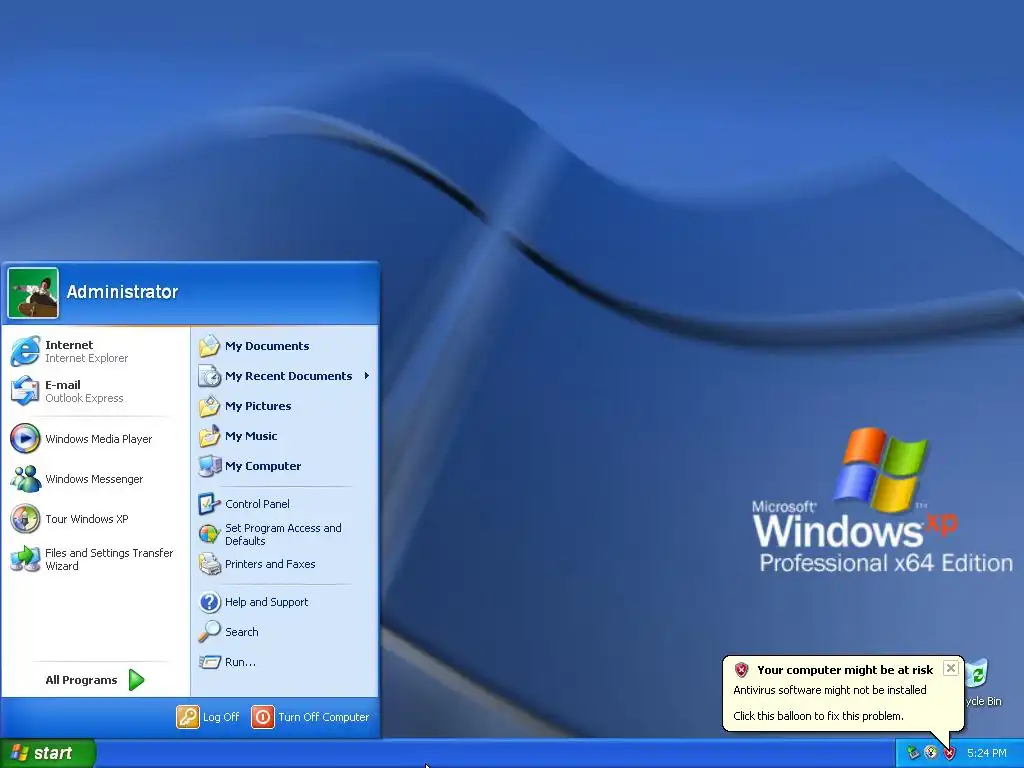Open Set Program Access and Defaults icon
The width and height of the screenshot is (1024, 768).
click(x=210, y=534)
